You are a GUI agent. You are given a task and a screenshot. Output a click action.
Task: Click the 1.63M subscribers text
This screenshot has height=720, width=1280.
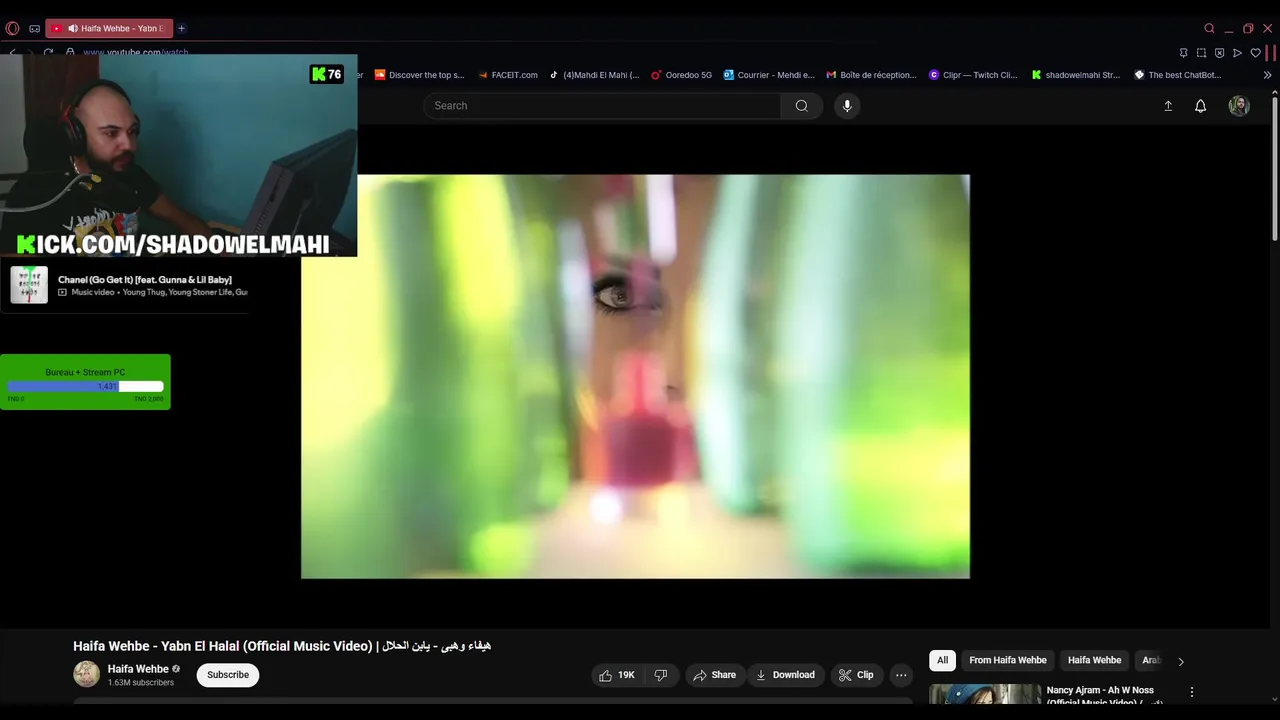141,683
